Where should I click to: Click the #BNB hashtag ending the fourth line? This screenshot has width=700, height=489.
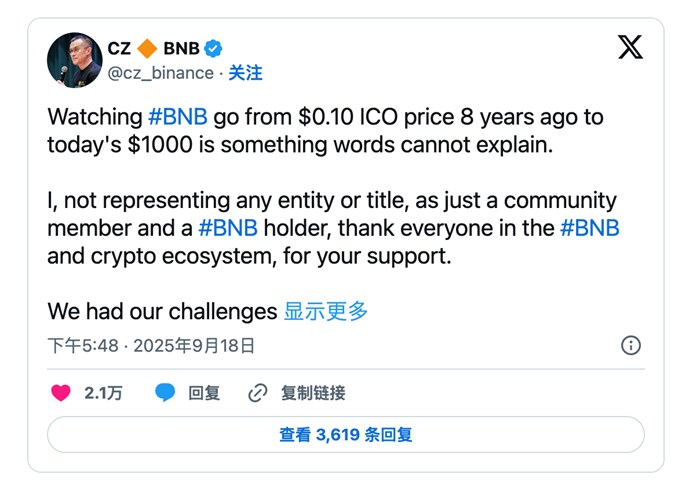(589, 227)
